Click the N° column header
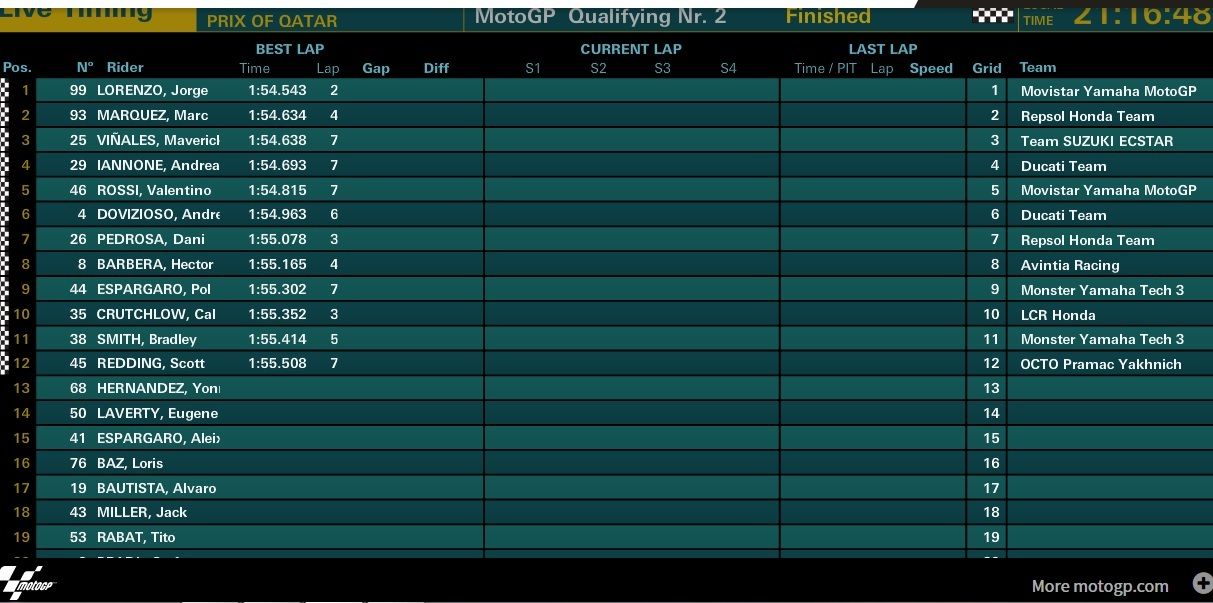Image resolution: width=1213 pixels, height=603 pixels. 85,68
